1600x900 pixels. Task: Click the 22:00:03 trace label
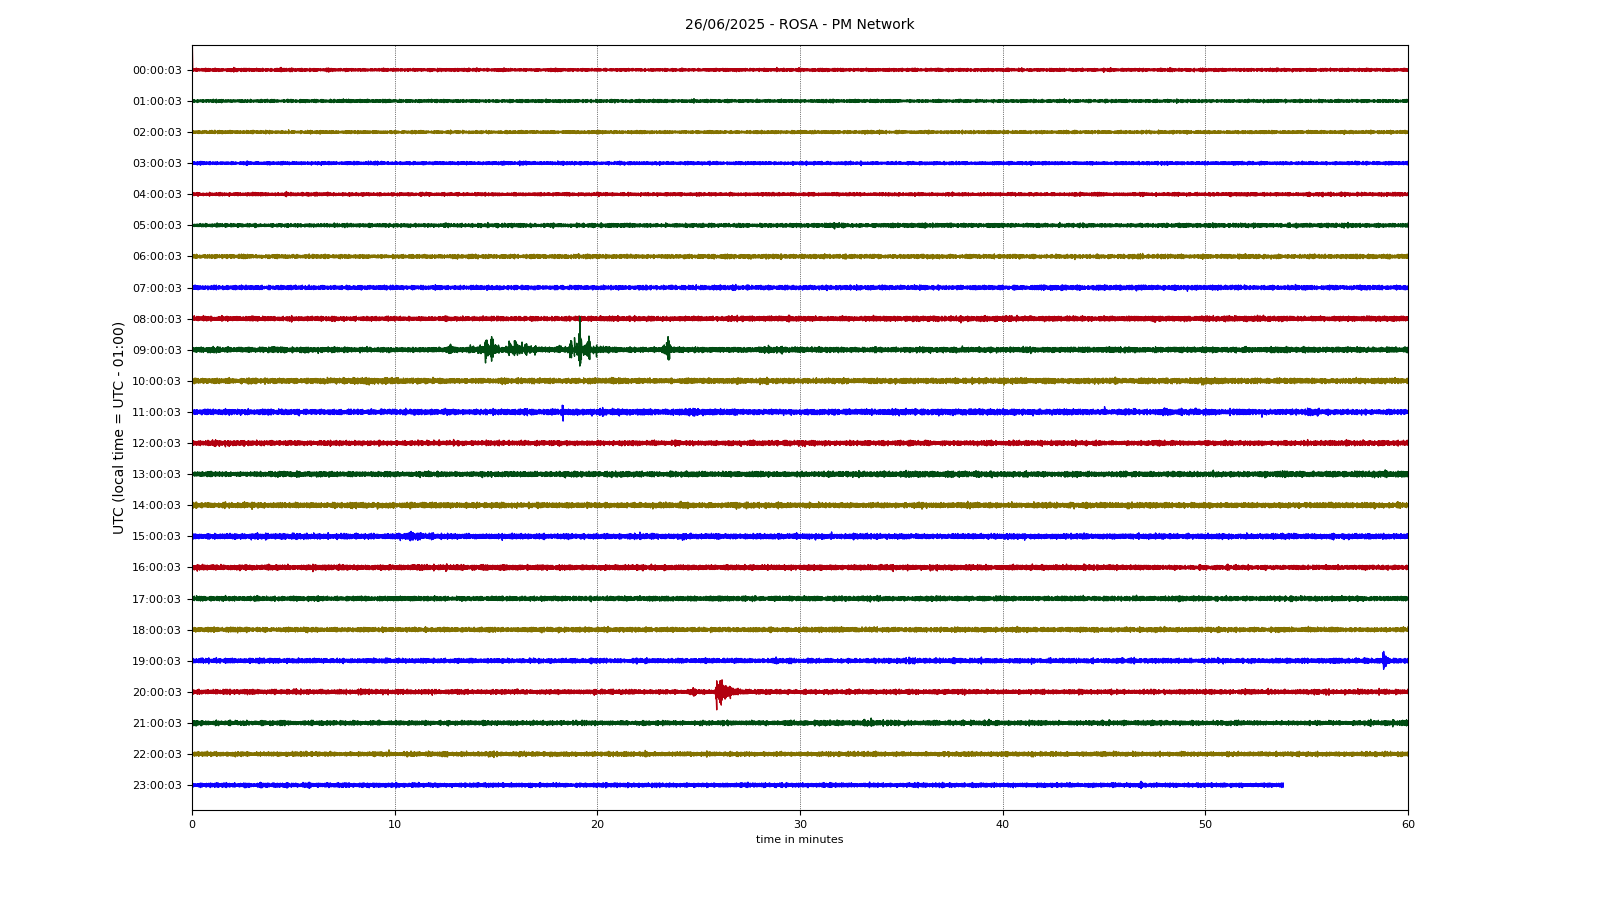[157, 754]
